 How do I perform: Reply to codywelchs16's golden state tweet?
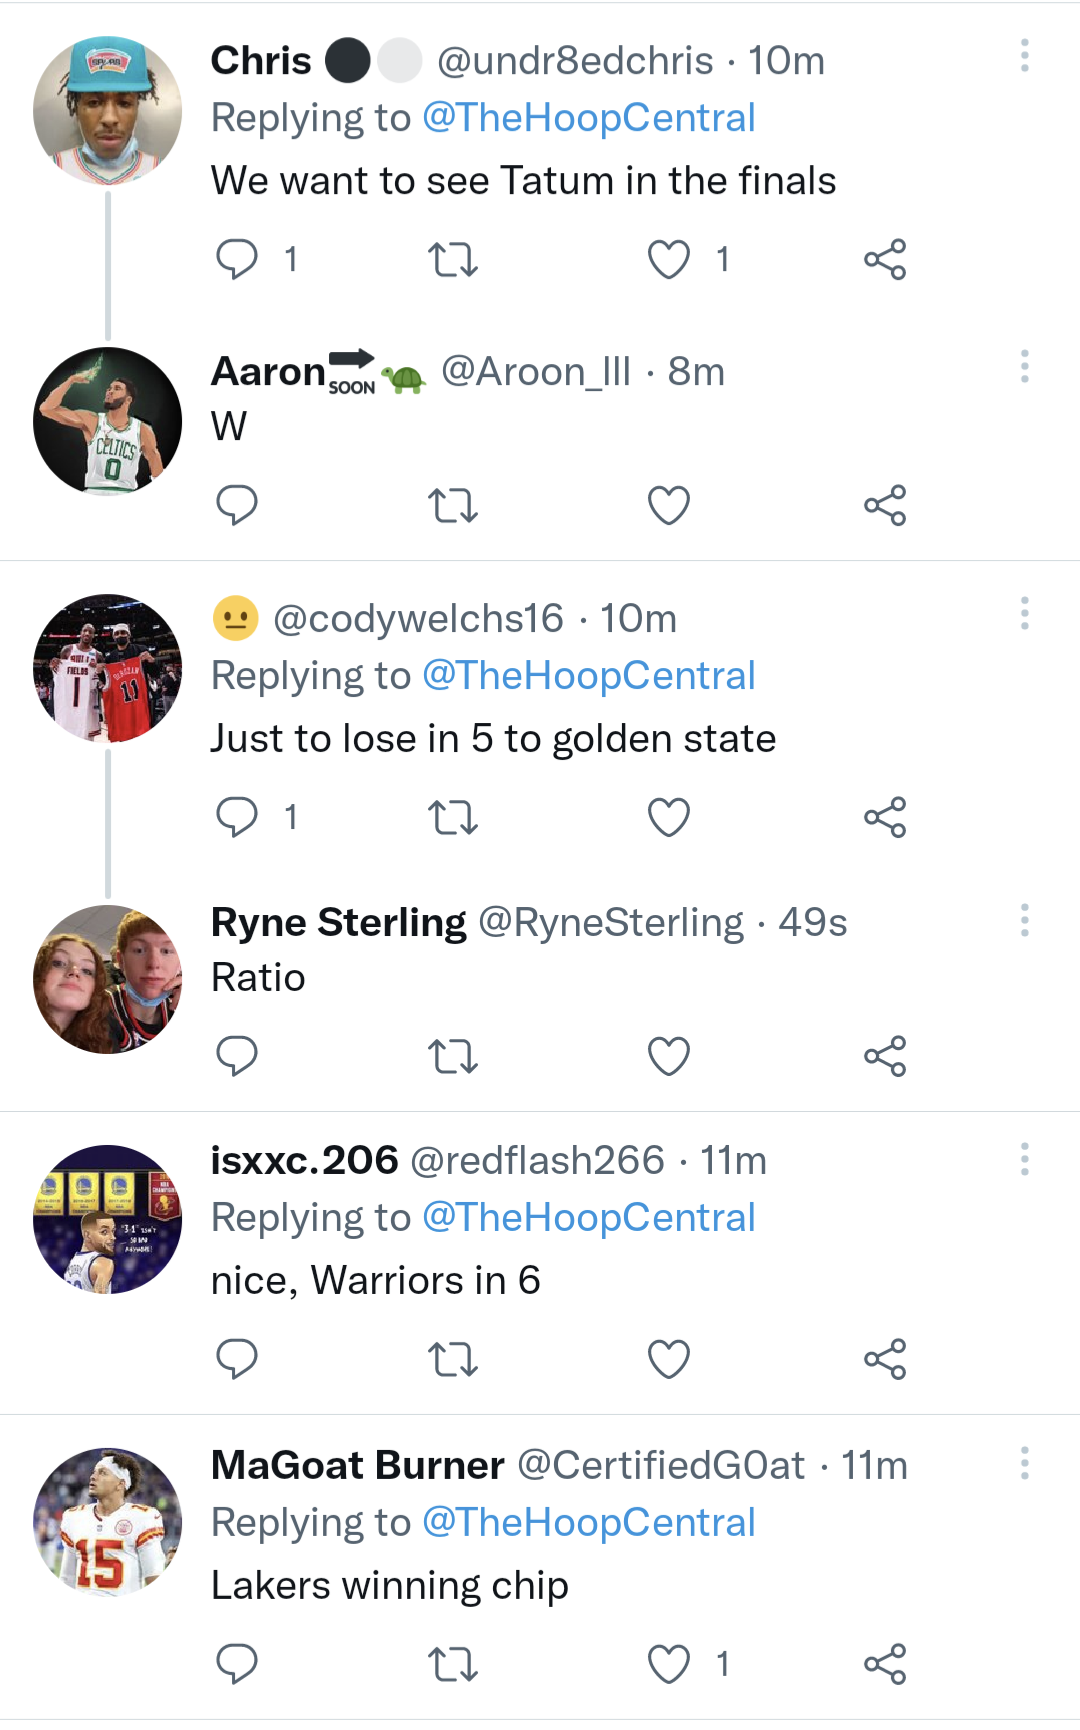pos(237,817)
